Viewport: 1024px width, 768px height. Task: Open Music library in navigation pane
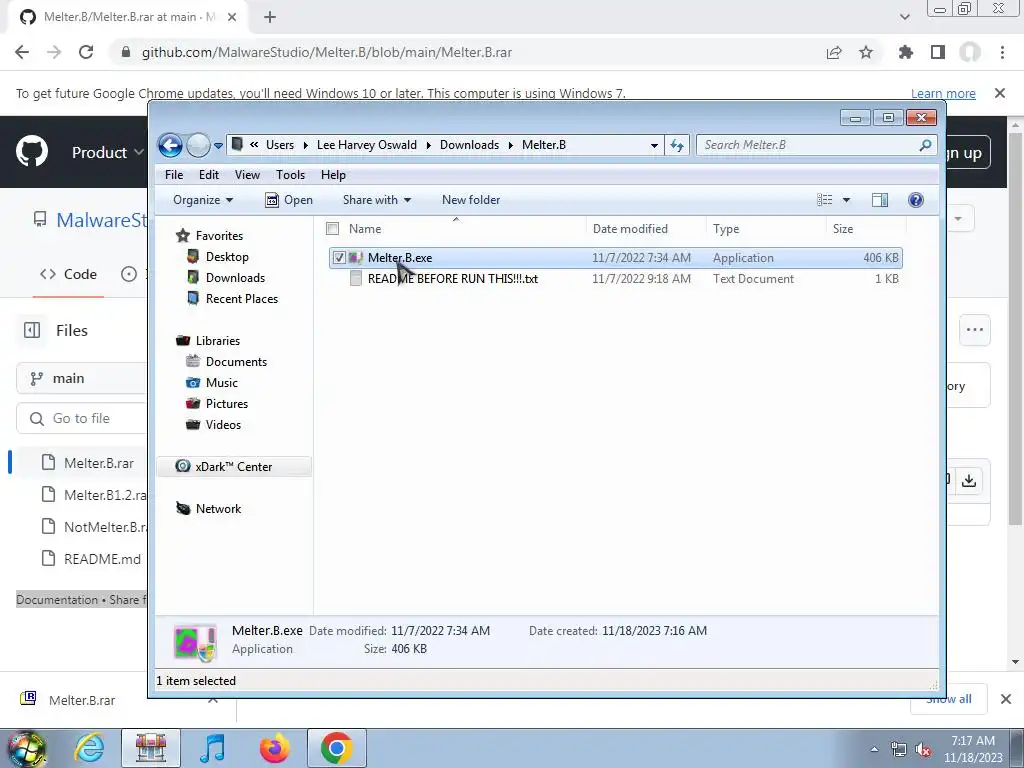tap(221, 383)
